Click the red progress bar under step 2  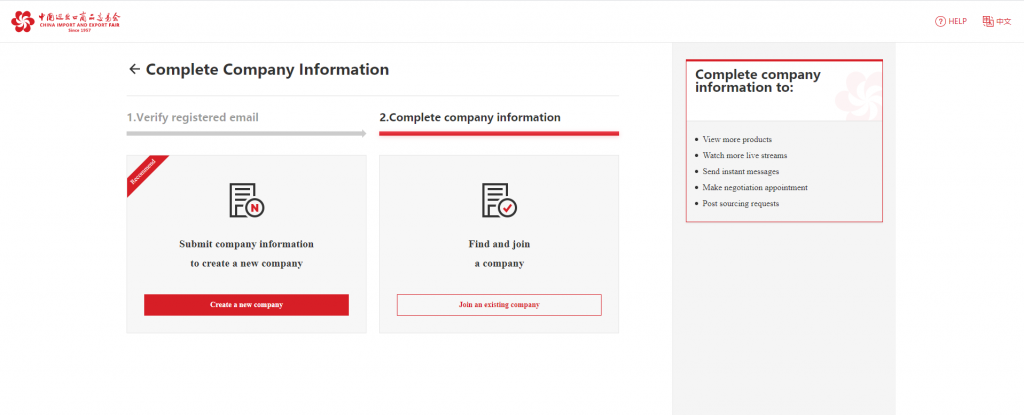pyautogui.click(x=499, y=133)
